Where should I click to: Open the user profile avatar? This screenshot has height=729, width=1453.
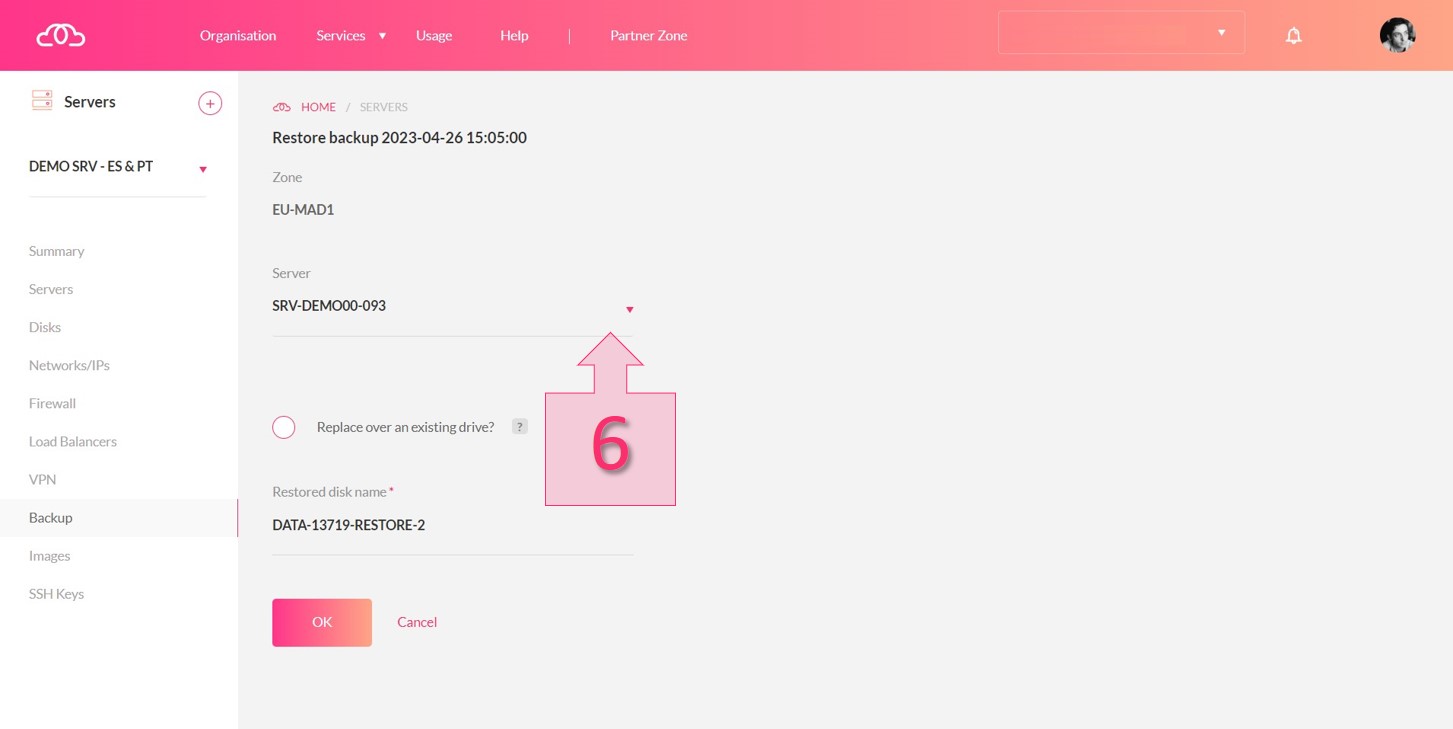coord(1397,35)
